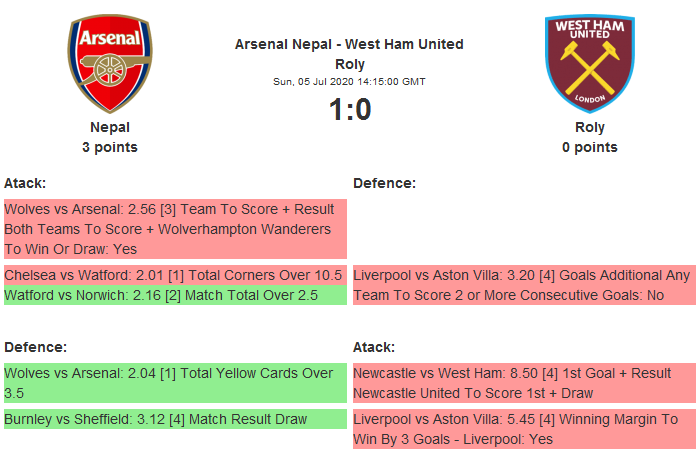Screen dimensions: 700x460
Task: Click the Wolves vs Arsenal Team To Score bet
Action: (174, 229)
